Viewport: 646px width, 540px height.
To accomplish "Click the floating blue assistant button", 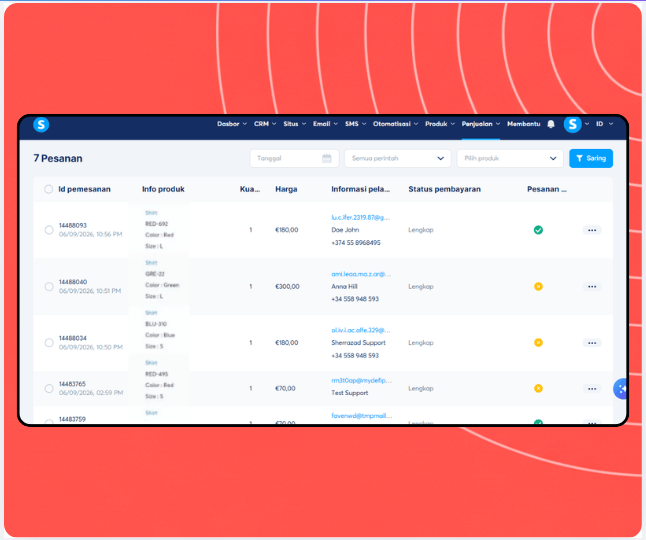I will (x=620, y=388).
